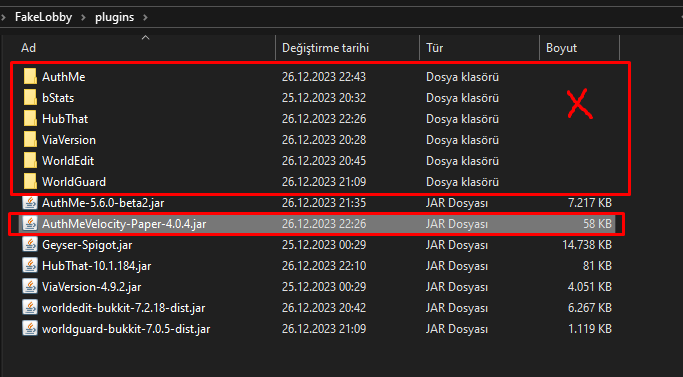Click date 26.12.2023 22:43 of AuthMe
The height and width of the screenshot is (377, 683).
click(324, 77)
